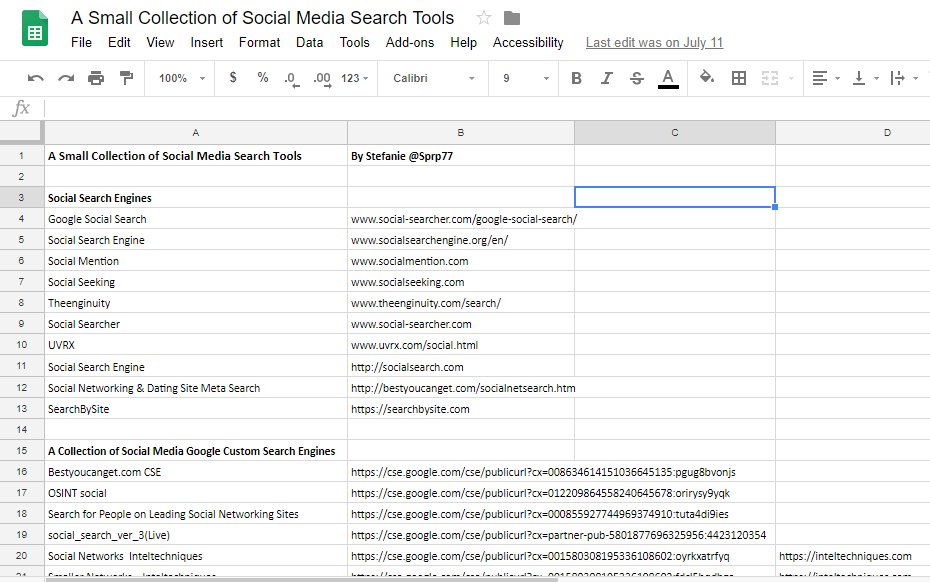930x582 pixels.
Task: Open the fill color bucket
Action: [x=707, y=77]
